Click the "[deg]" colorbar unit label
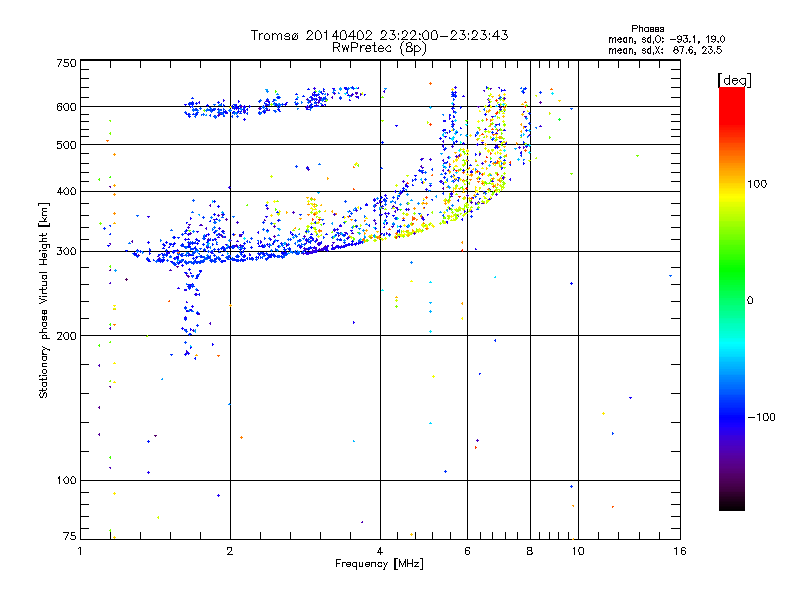This screenshot has height=600, width=800. pyautogui.click(x=734, y=80)
